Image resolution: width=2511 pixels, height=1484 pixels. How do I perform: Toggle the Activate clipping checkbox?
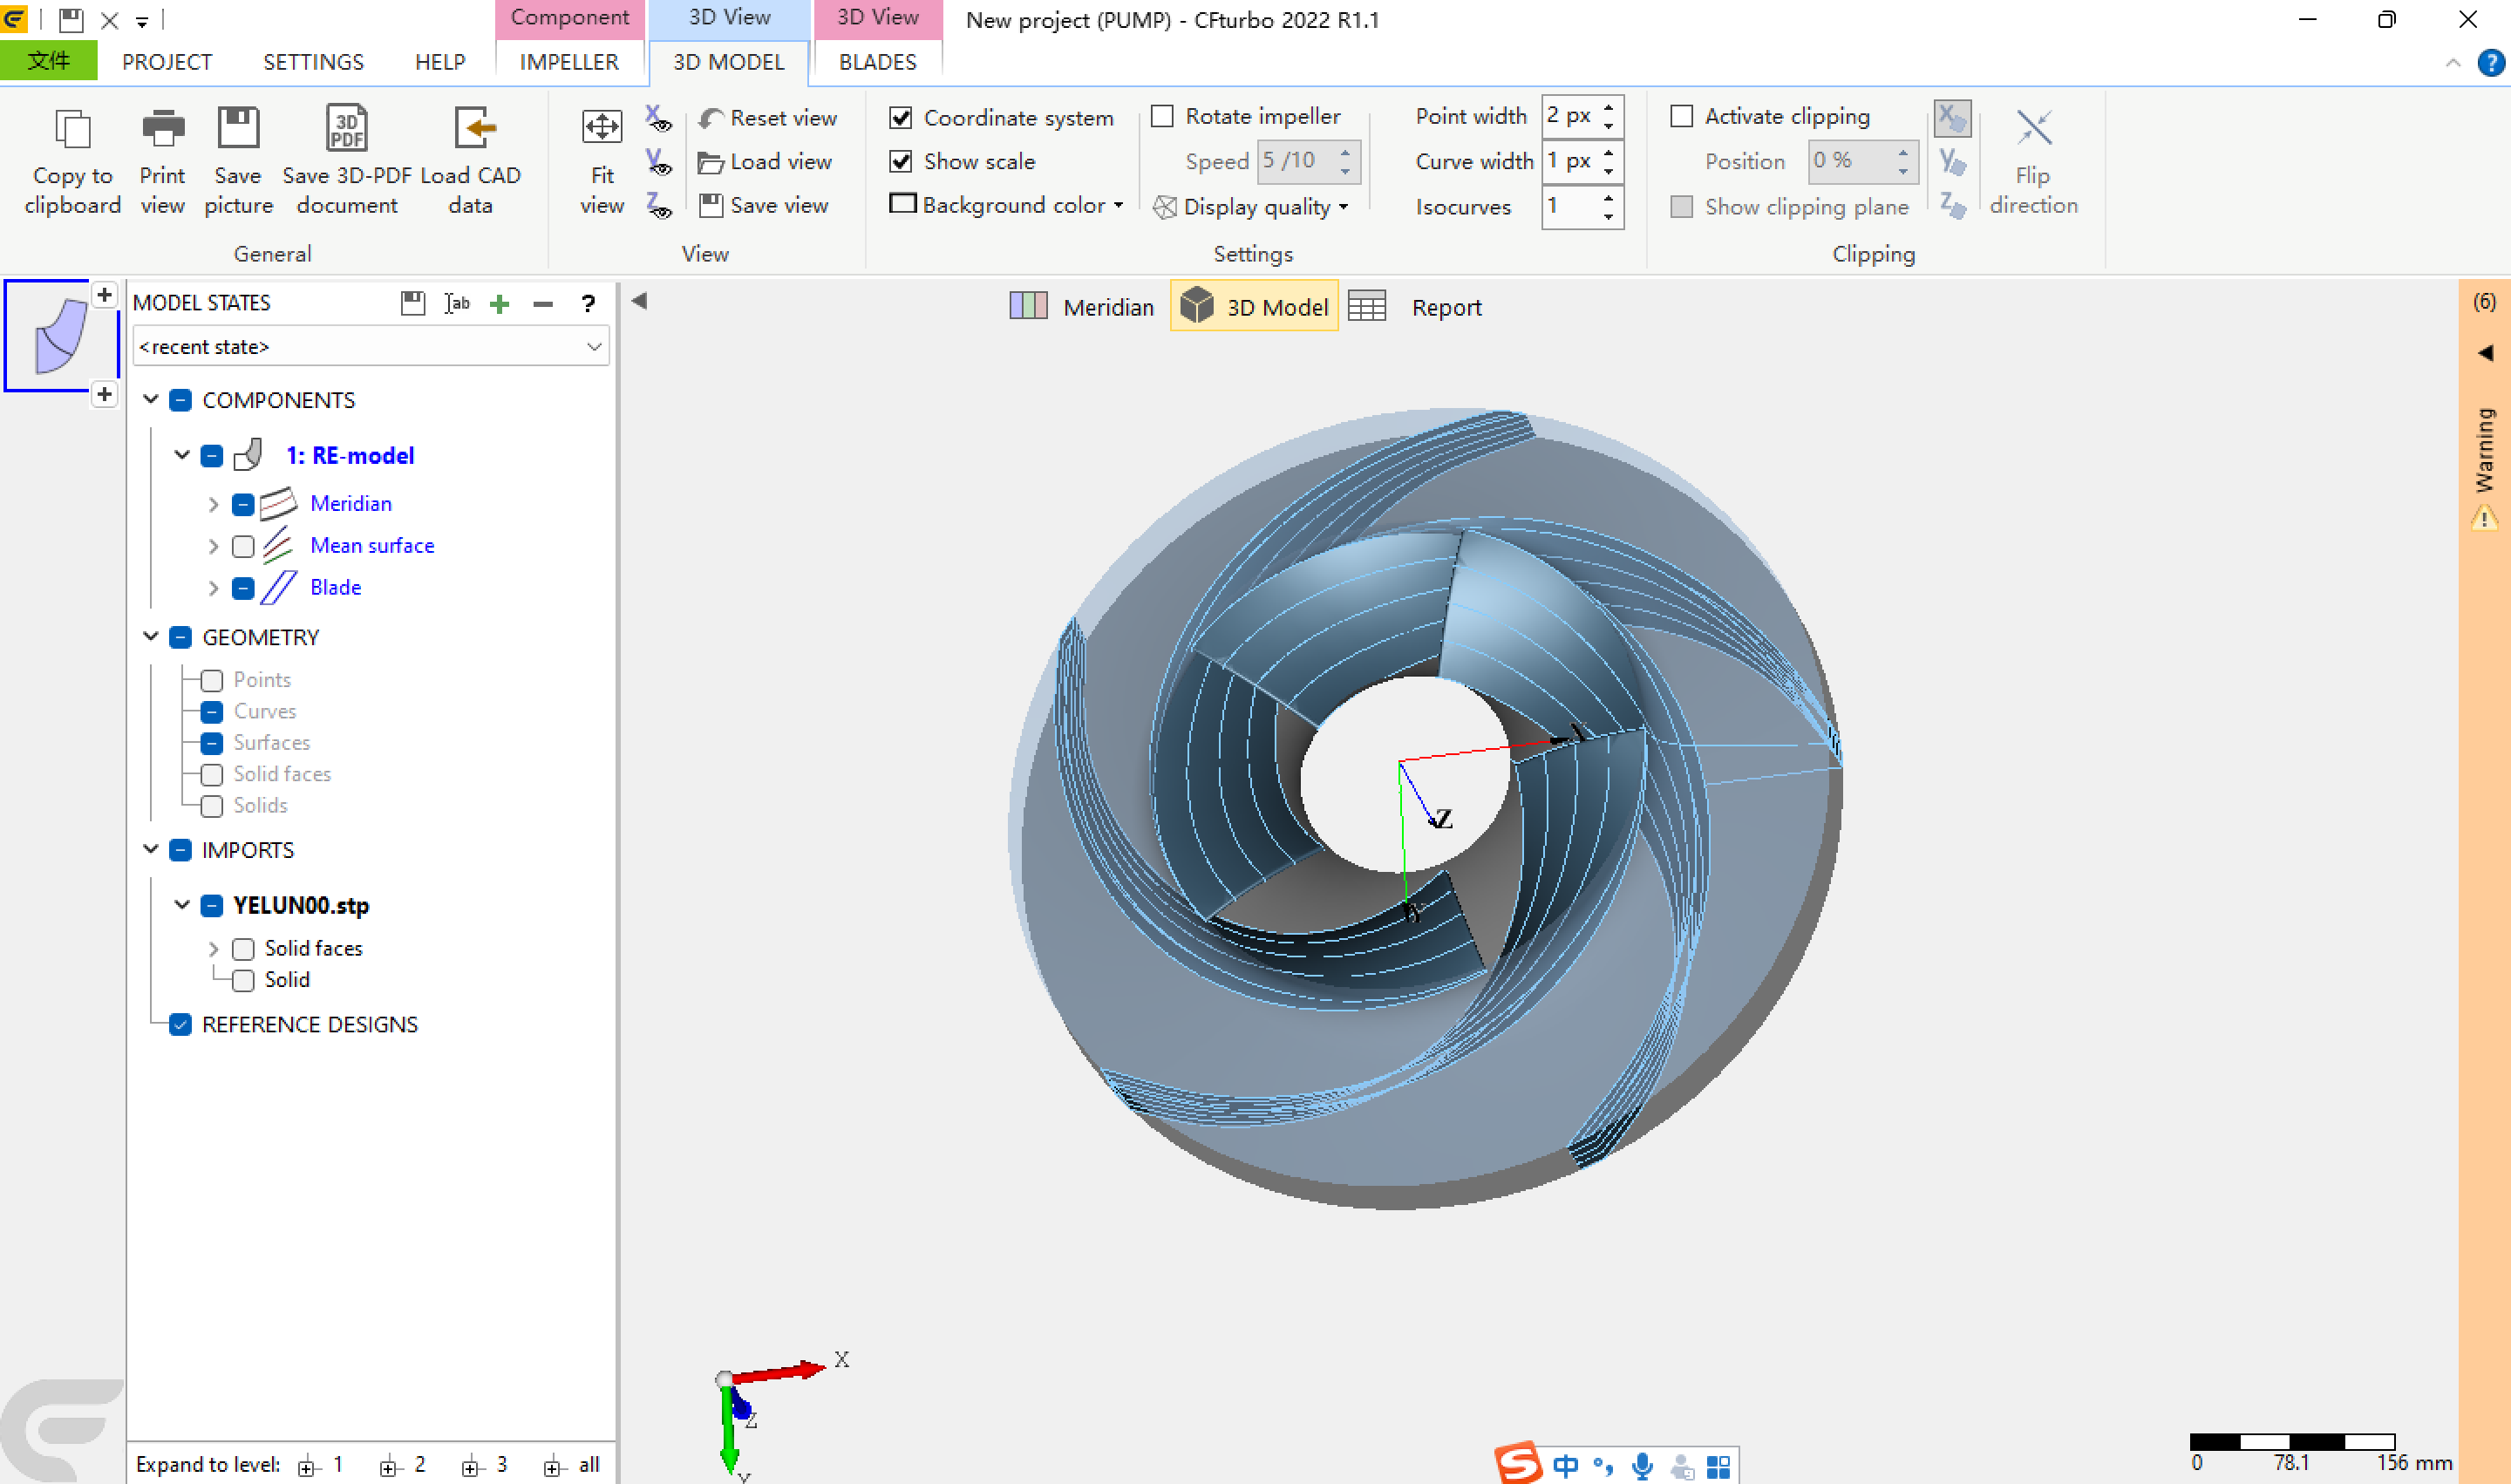point(1682,116)
